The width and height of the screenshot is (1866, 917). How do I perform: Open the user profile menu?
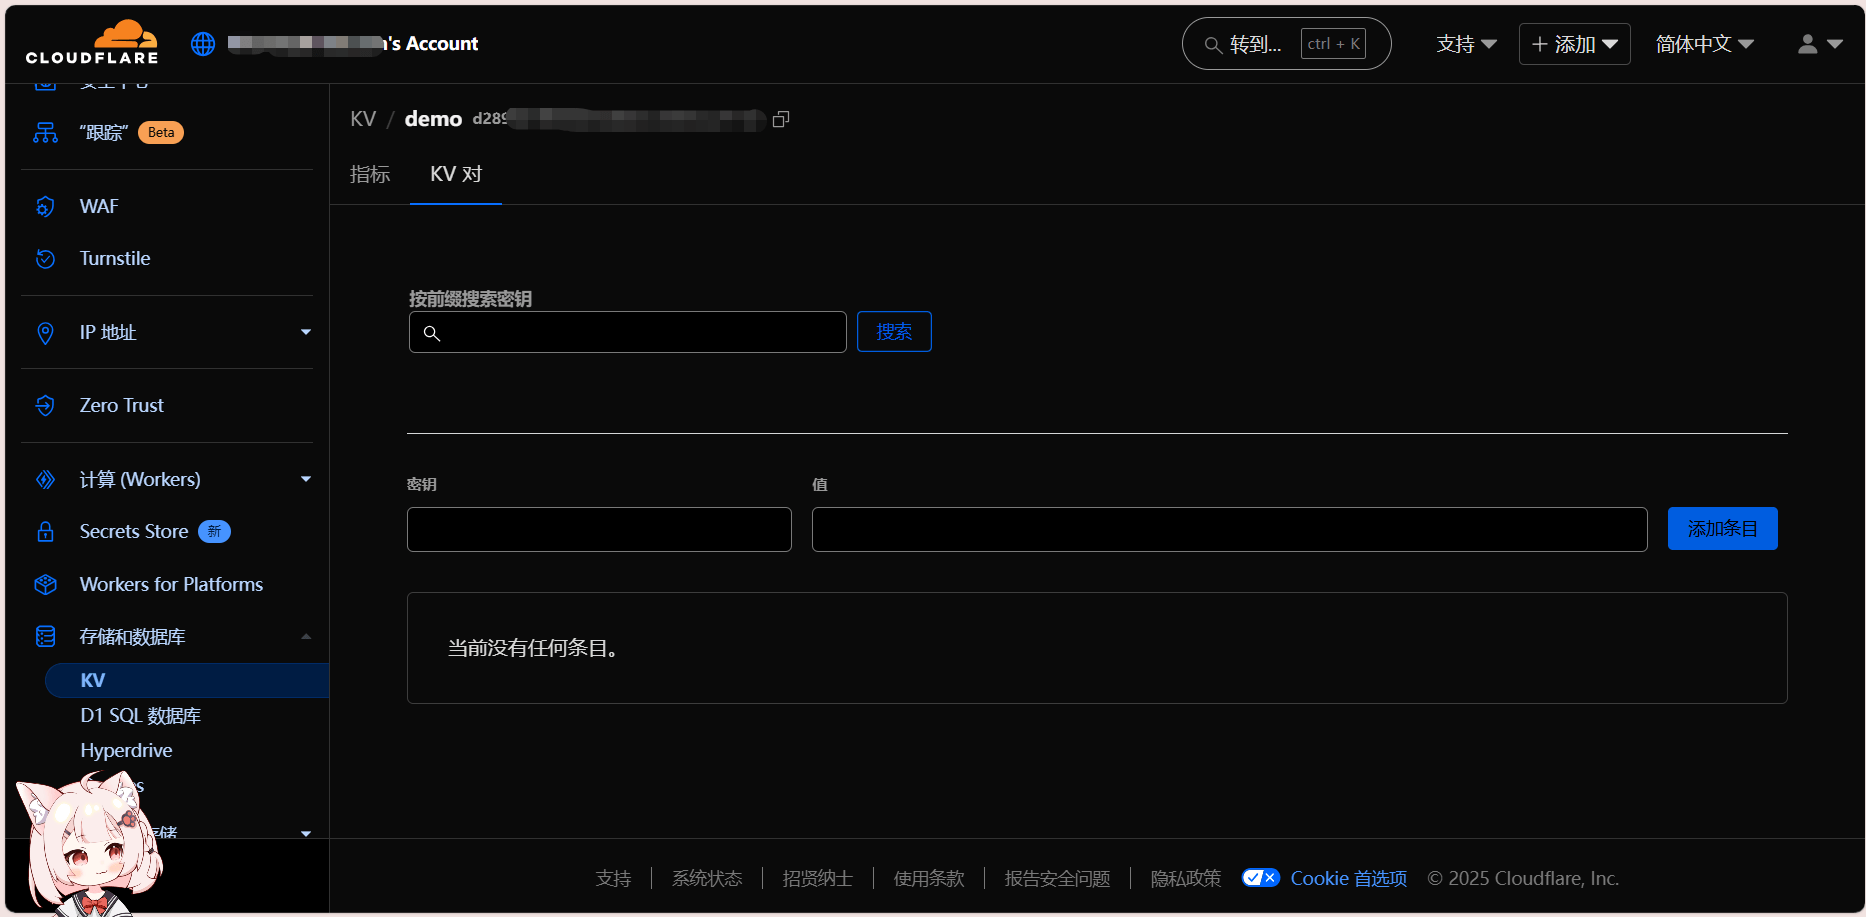click(1819, 44)
